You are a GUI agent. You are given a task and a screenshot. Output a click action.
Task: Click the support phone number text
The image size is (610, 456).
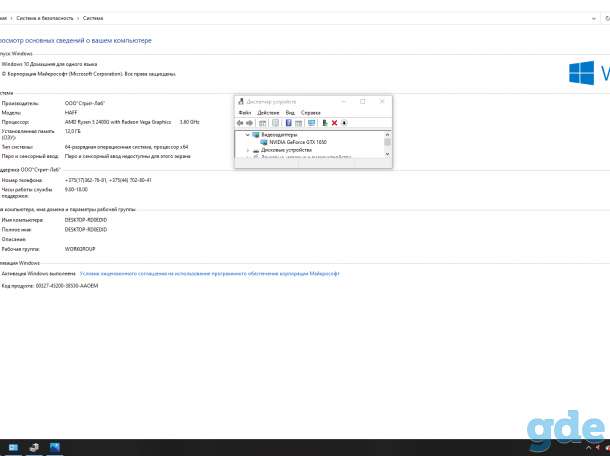[108, 181]
